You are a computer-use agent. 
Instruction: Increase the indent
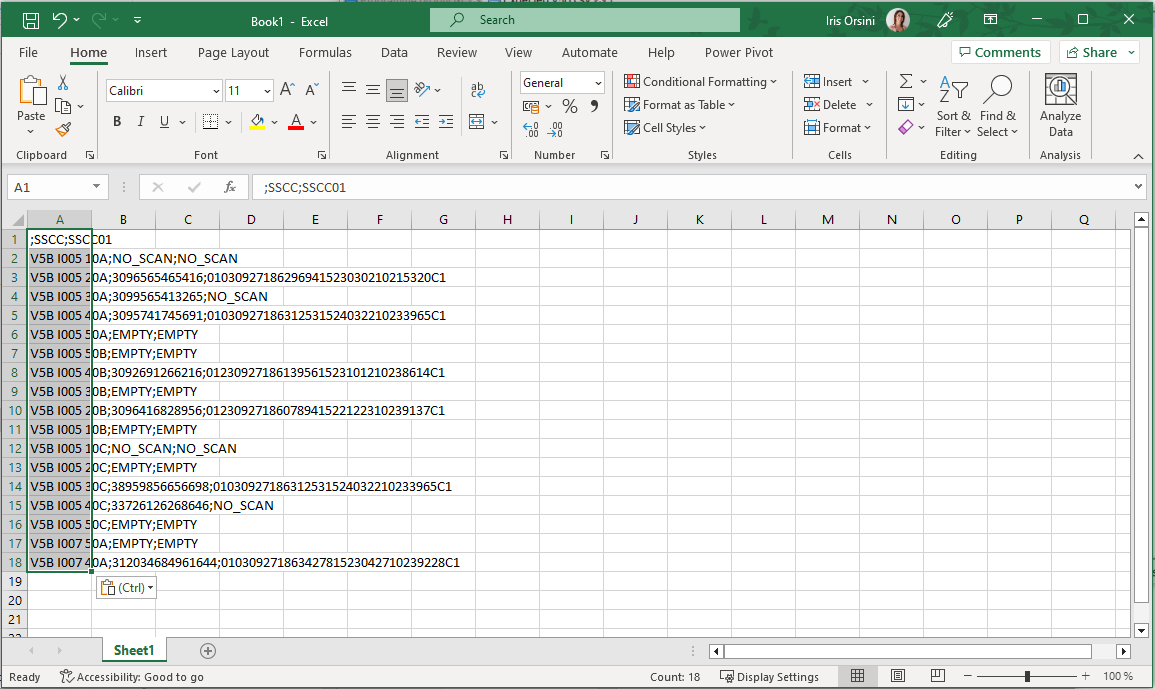(x=446, y=122)
